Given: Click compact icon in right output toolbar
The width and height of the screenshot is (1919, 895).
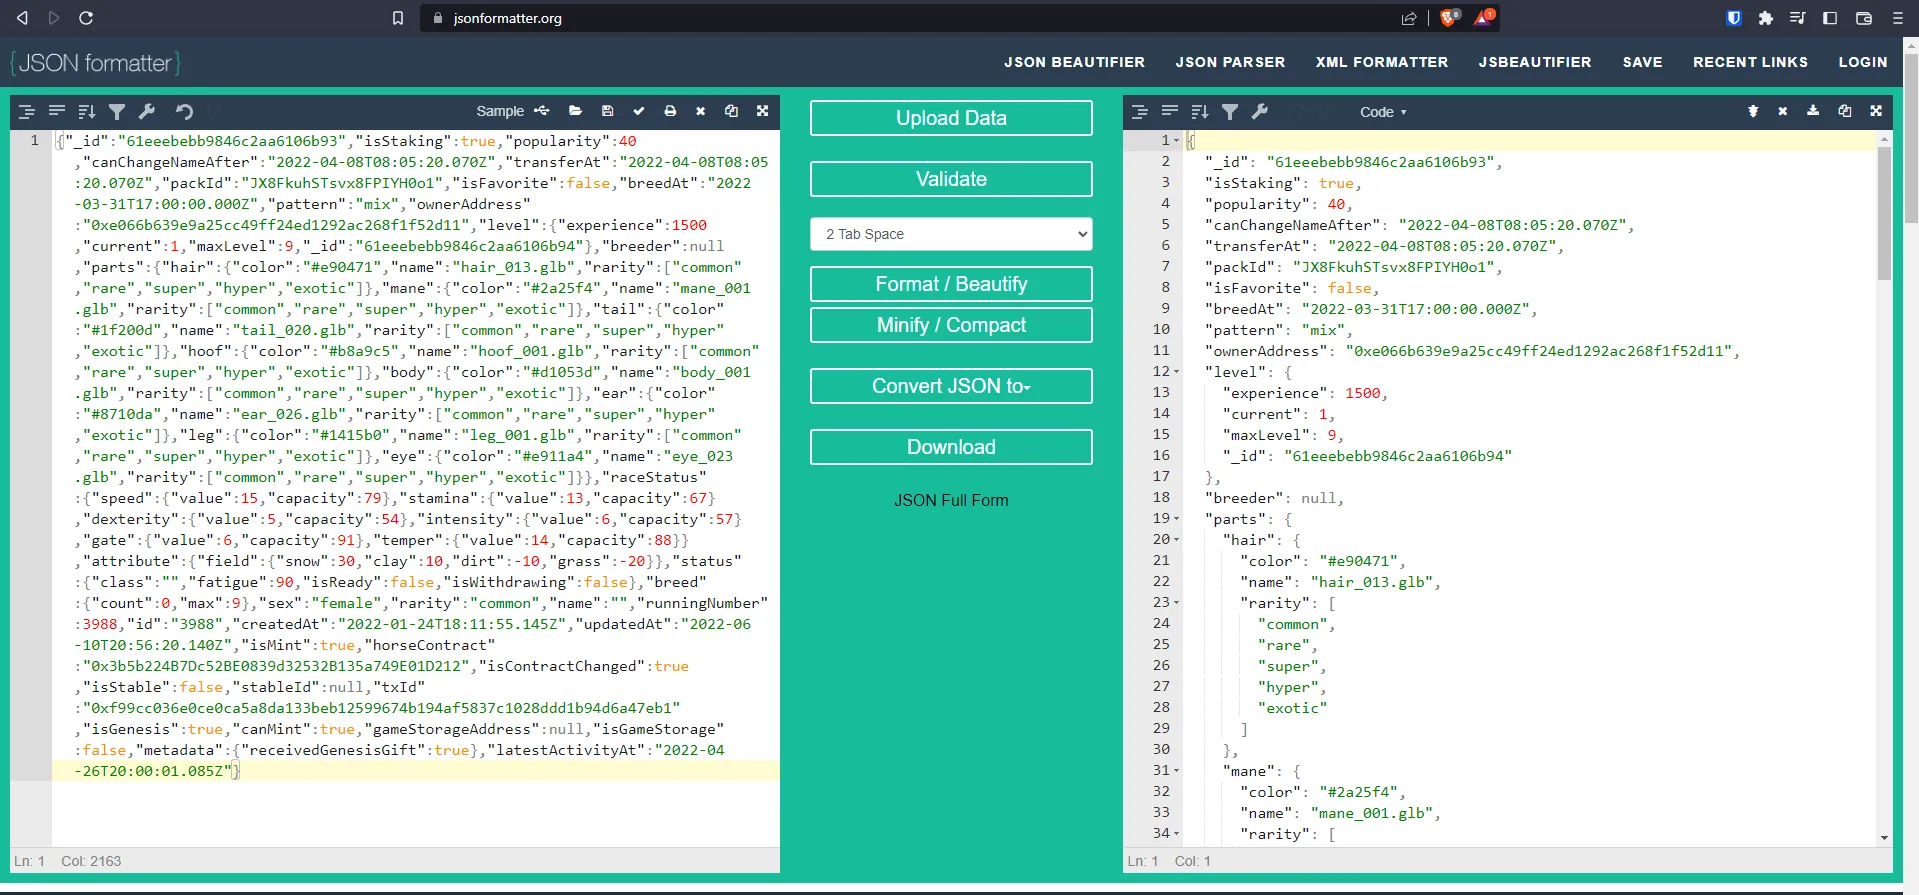Looking at the screenshot, I should coord(1170,112).
